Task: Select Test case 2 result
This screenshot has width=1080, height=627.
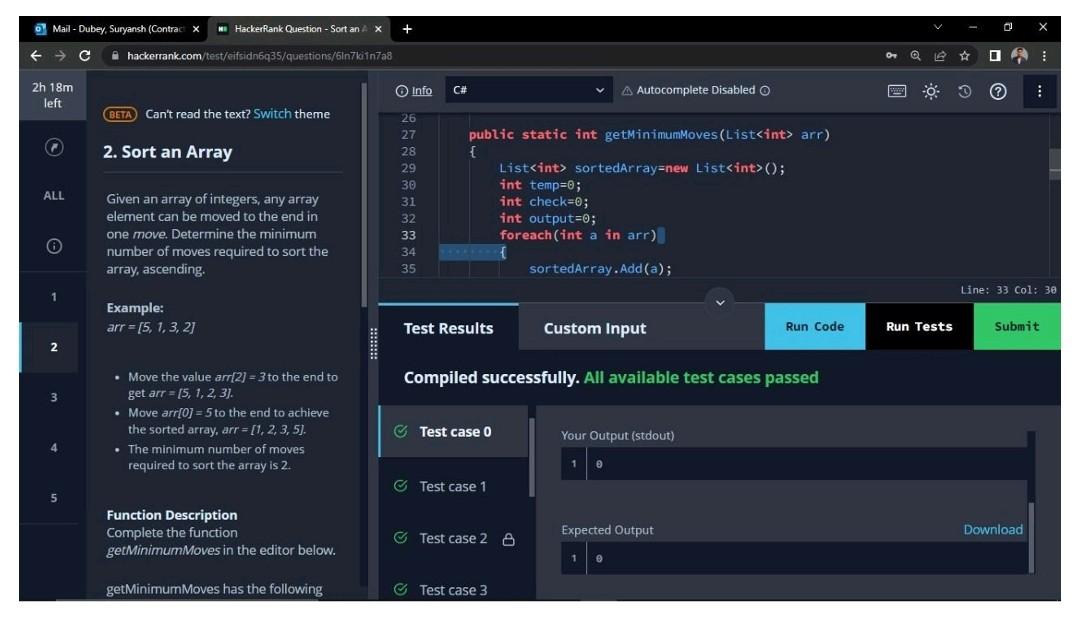Action: 453,538
